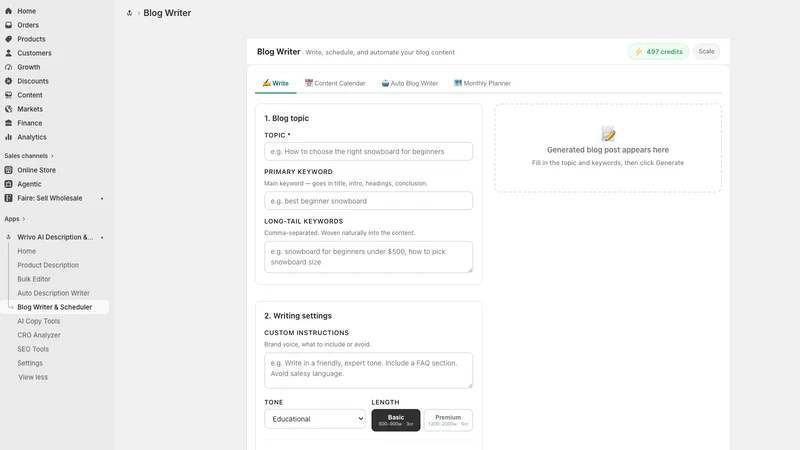
Task: Open the Bulk Editor page
Action: 34,279
